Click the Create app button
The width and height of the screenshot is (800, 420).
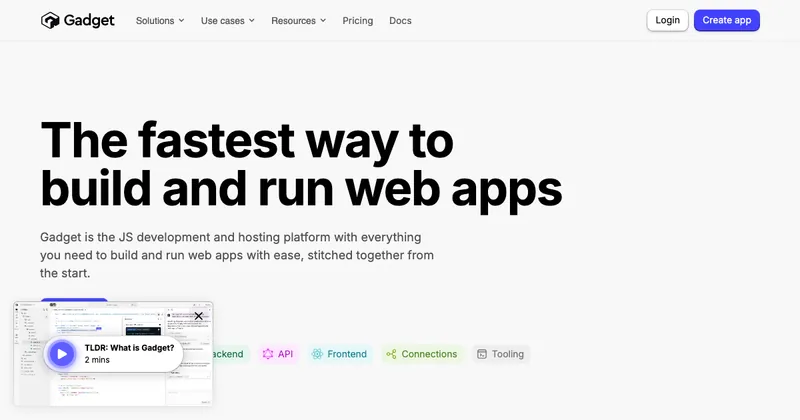(x=727, y=20)
